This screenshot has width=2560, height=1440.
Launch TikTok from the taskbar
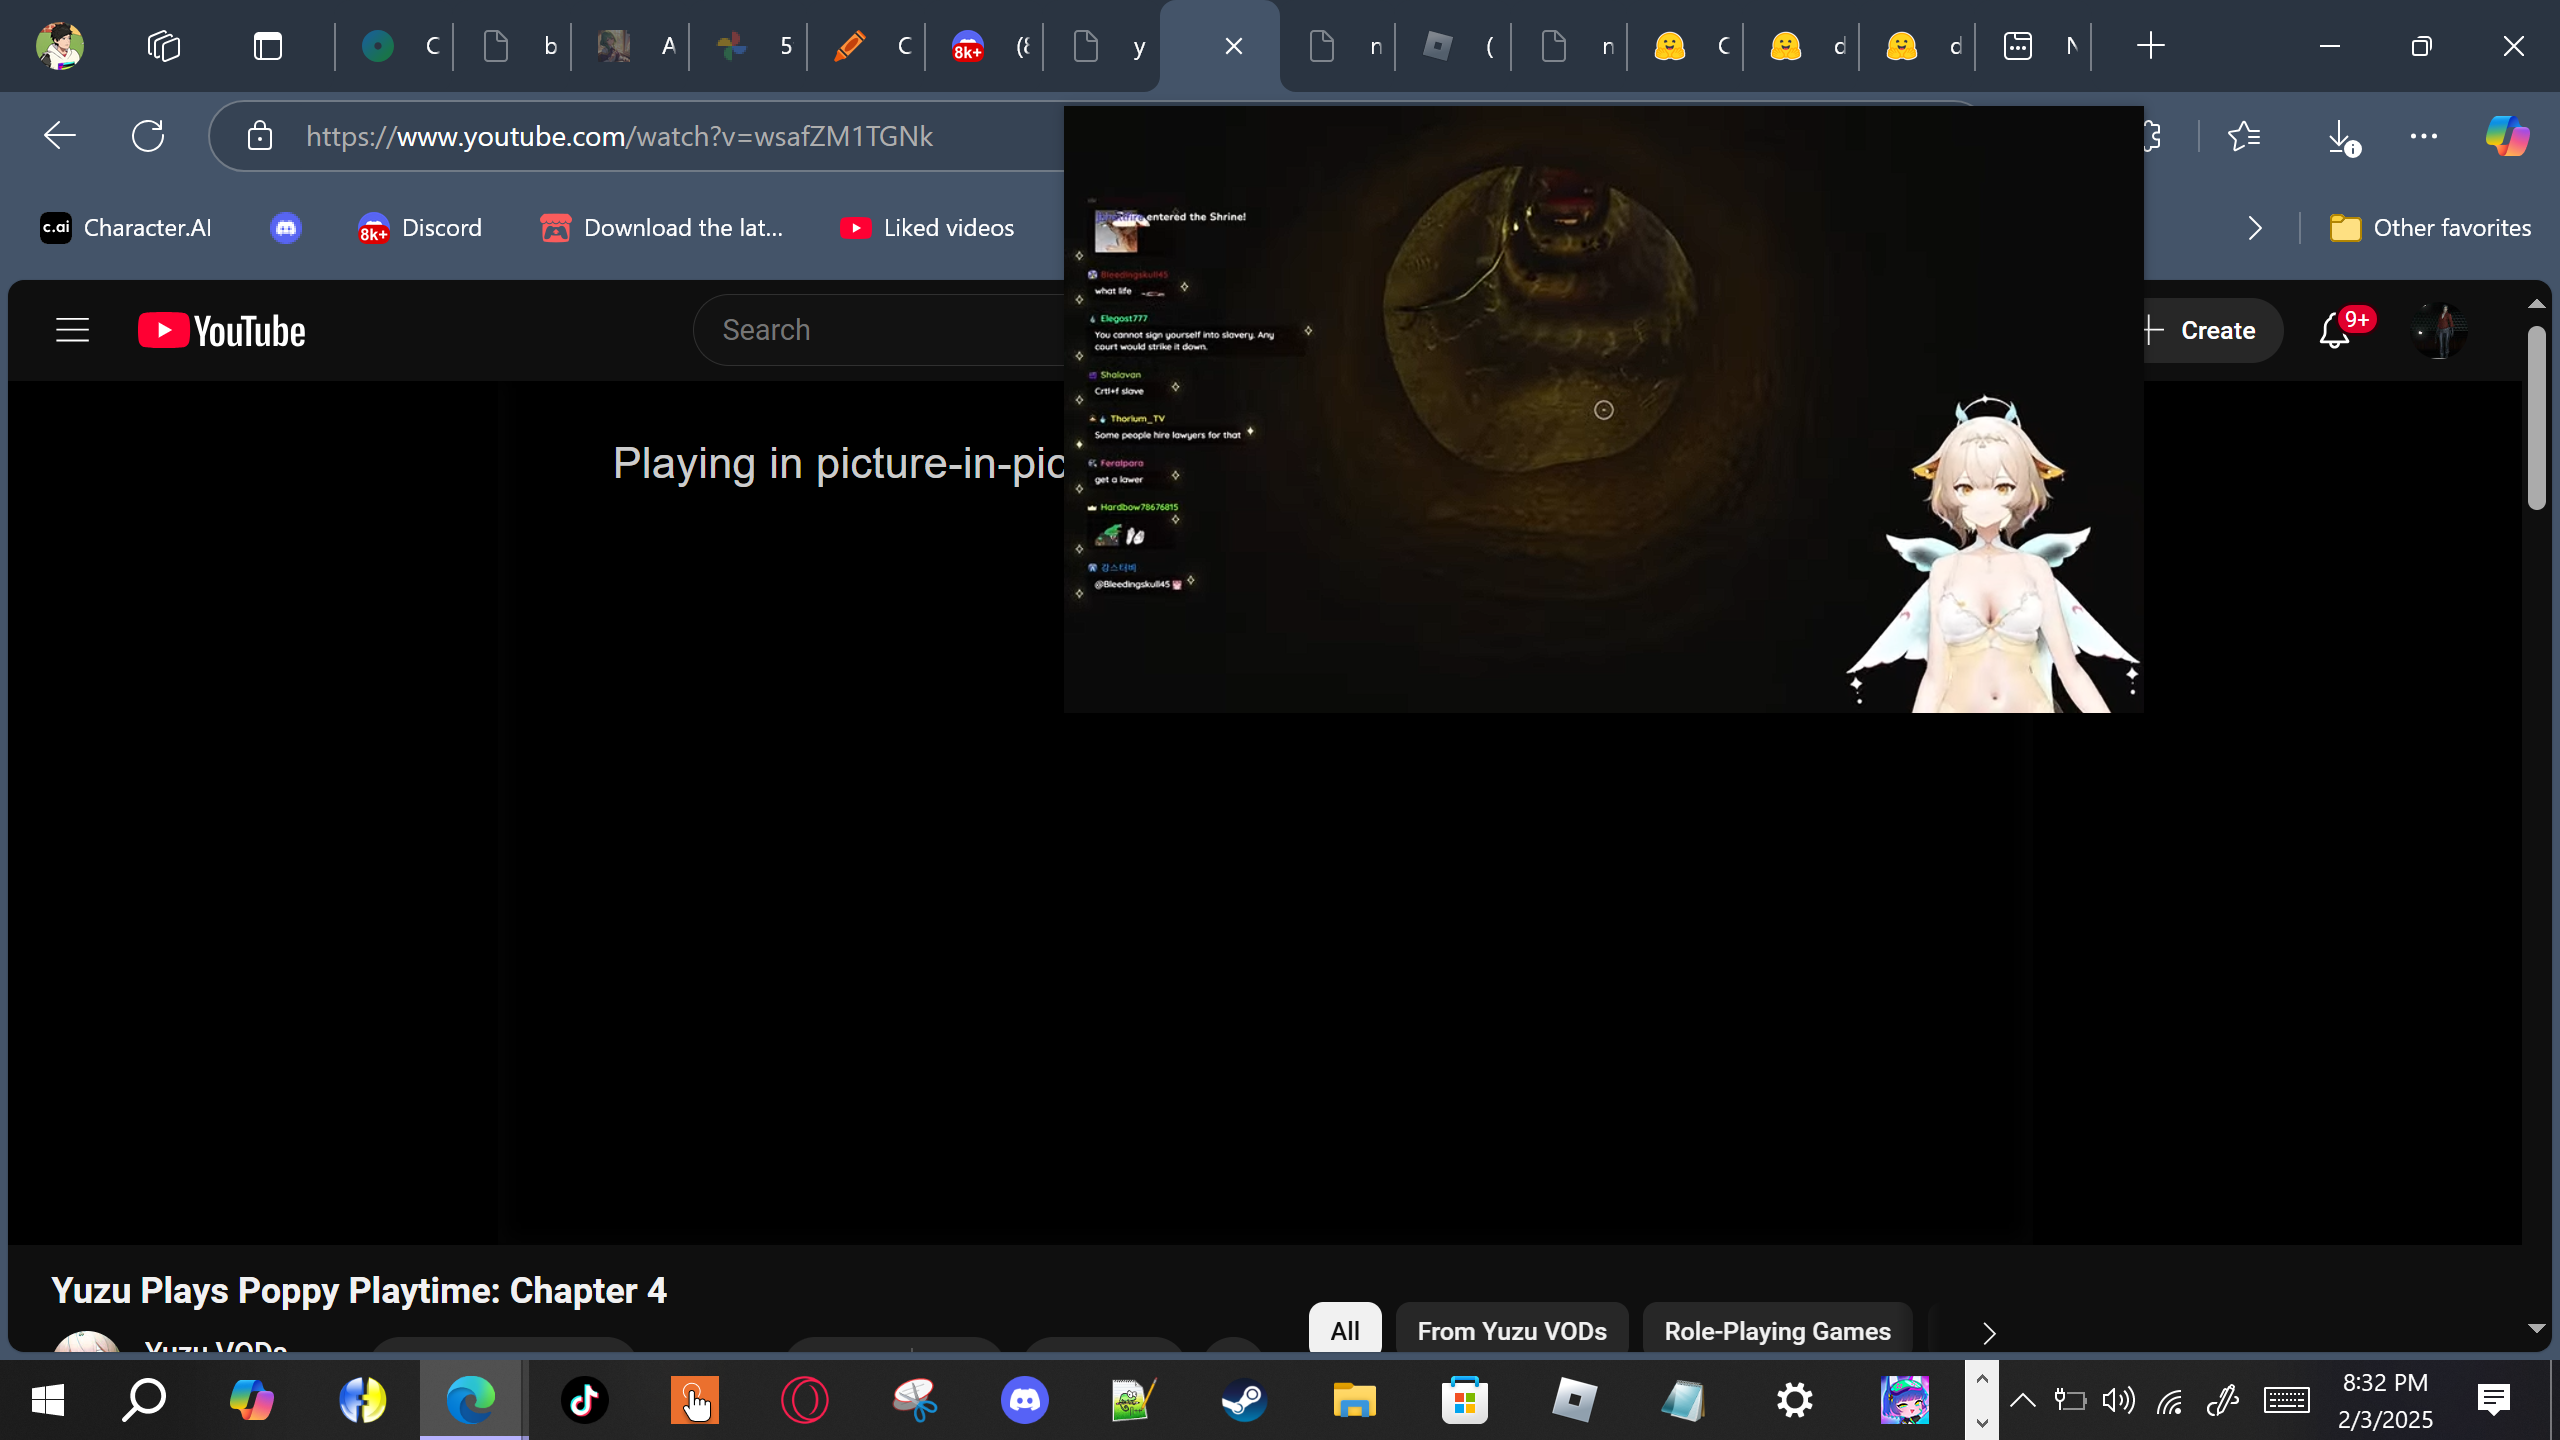(584, 1400)
